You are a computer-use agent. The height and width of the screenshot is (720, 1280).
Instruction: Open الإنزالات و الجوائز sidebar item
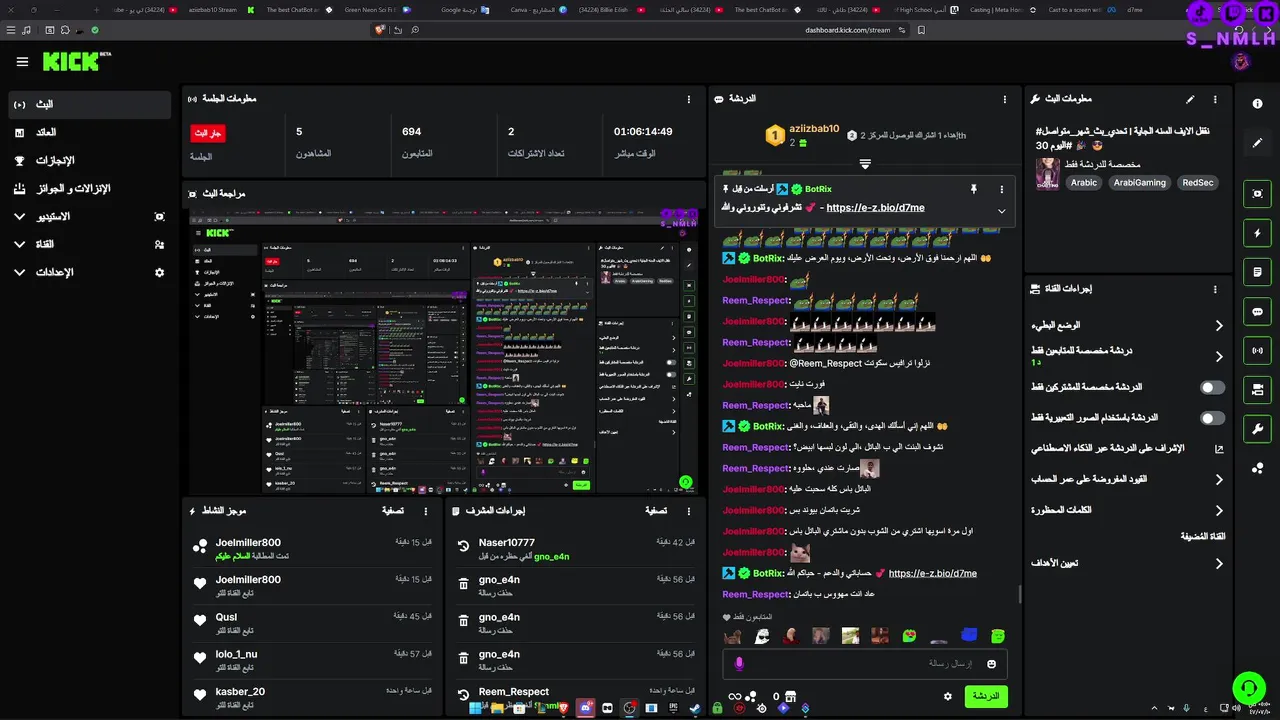pos(90,188)
